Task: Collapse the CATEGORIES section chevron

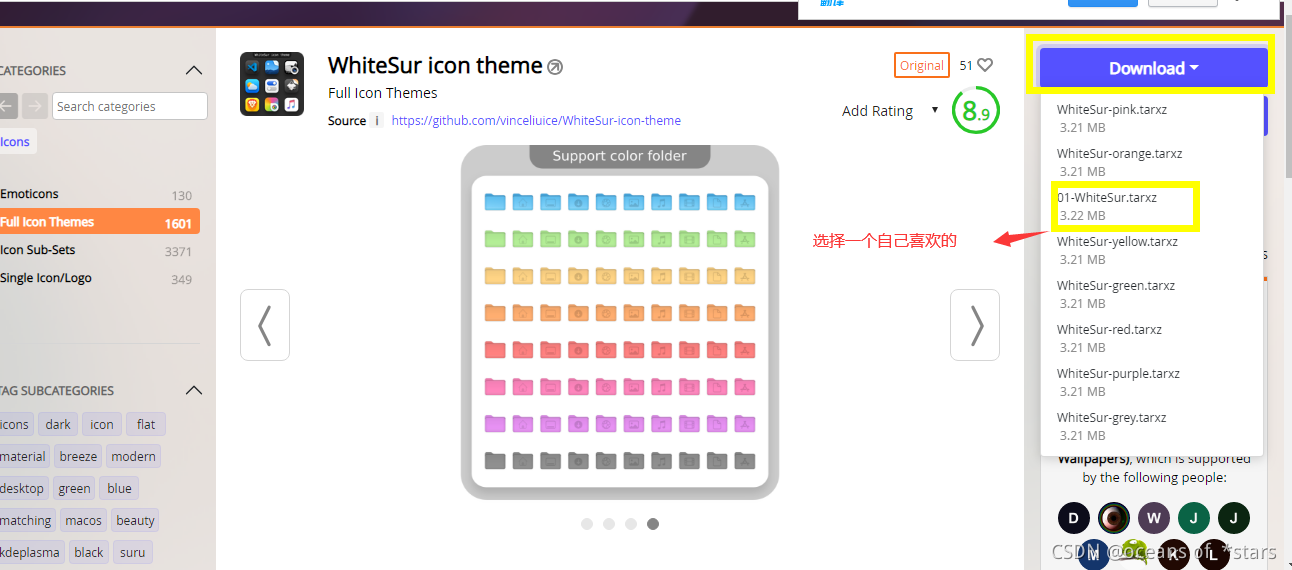Action: [x=194, y=70]
